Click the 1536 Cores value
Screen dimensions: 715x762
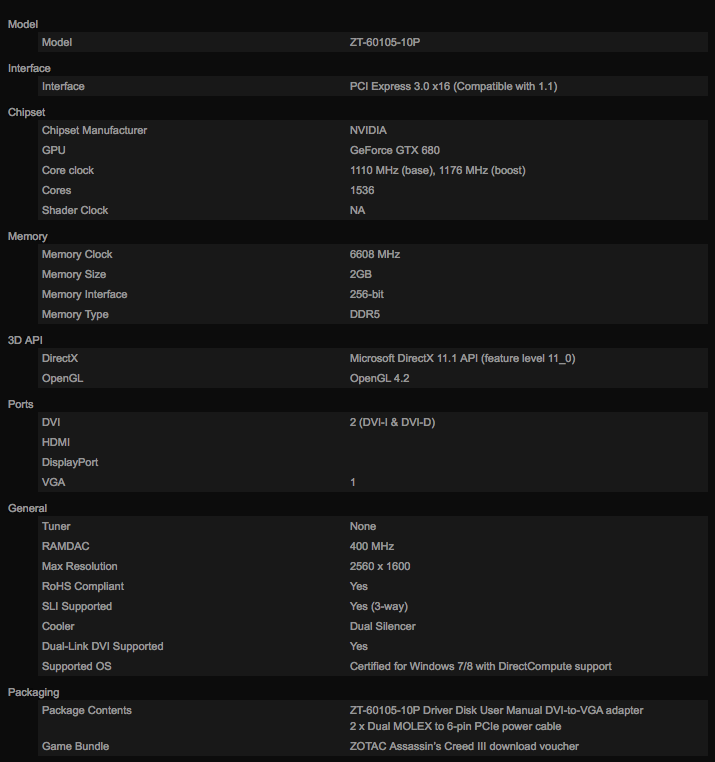[x=362, y=191]
